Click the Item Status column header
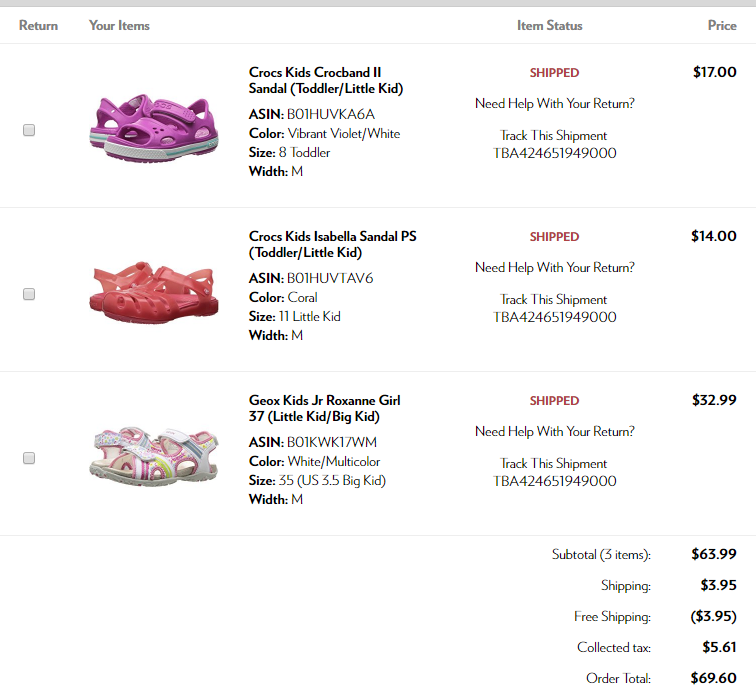 click(x=549, y=26)
